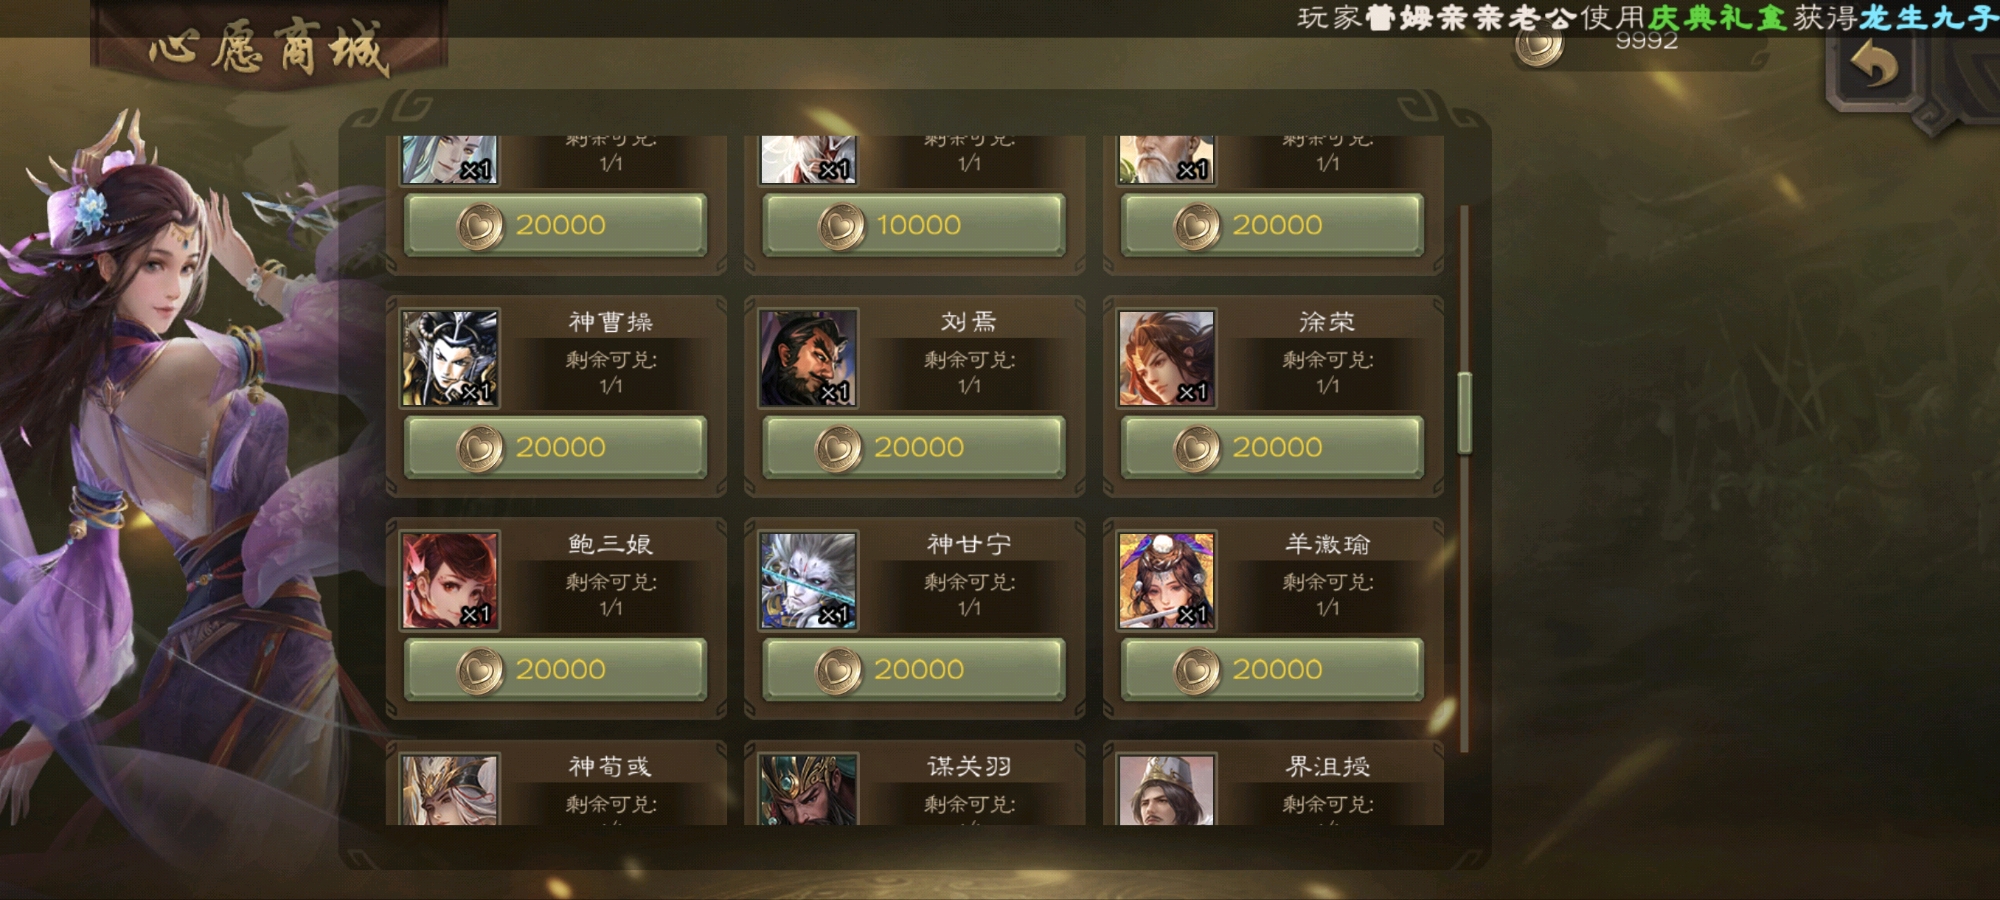Viewport: 2000px width, 900px height.
Task: Buy 羊徽瑜 for 20000 coins
Action: coord(1273,670)
